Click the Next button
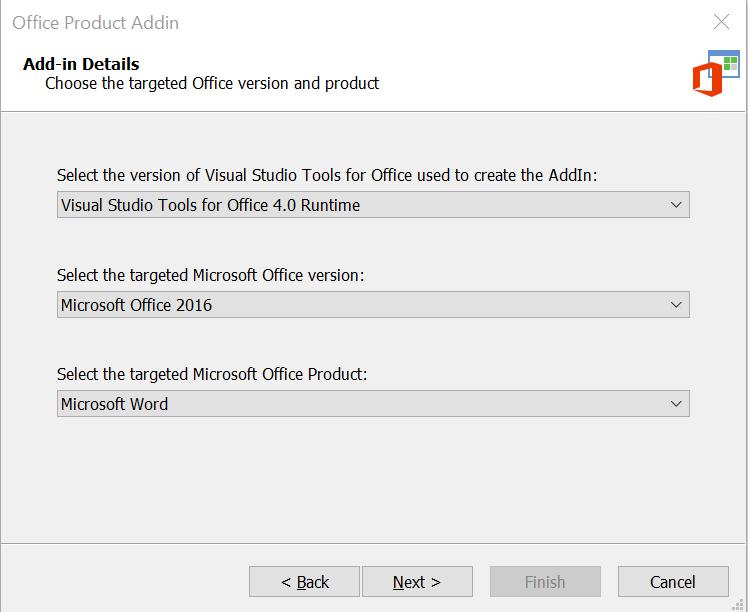Viewport: 748px width, 612px height. 417,581
